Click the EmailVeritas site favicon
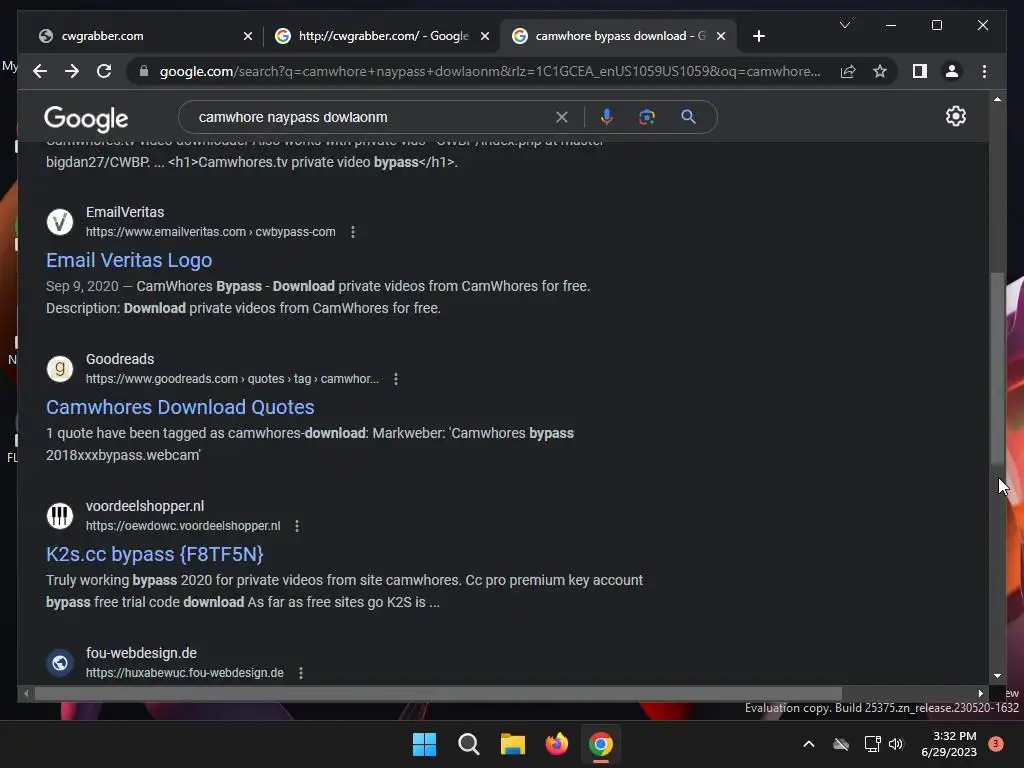This screenshot has width=1024, height=768. pyautogui.click(x=59, y=222)
